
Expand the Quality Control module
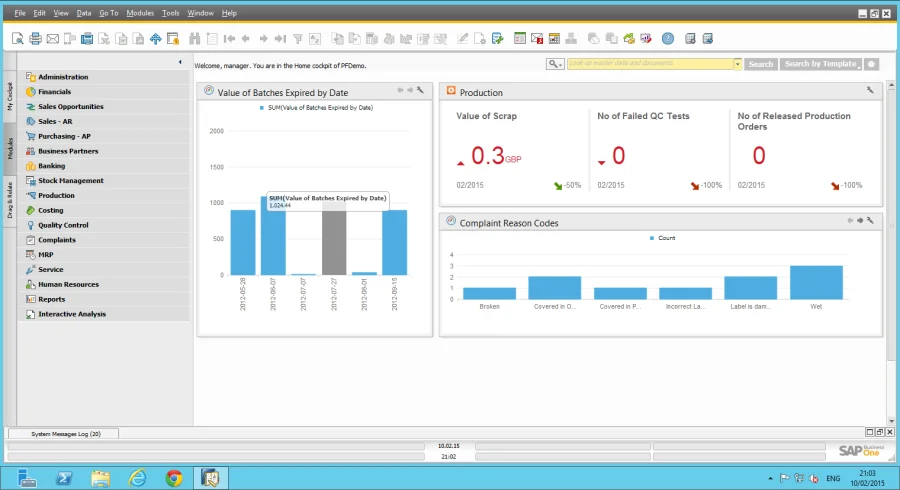point(104,225)
